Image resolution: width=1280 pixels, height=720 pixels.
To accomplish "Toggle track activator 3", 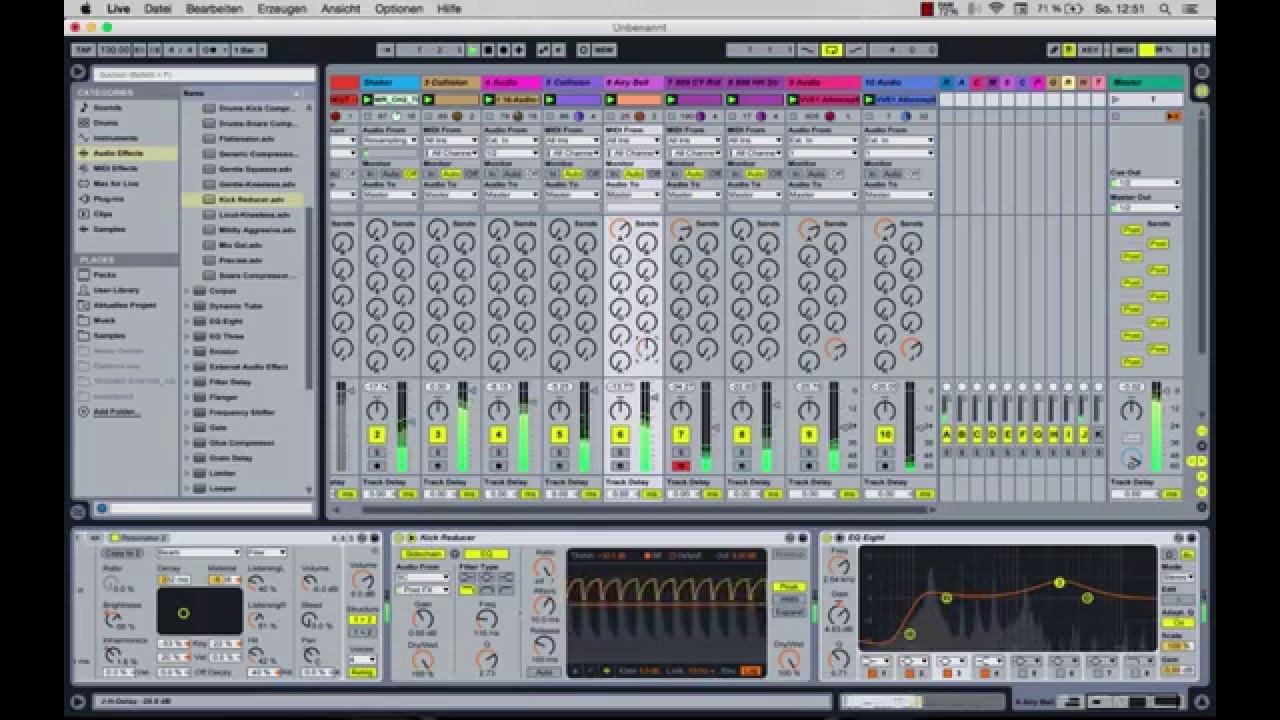I will (x=438, y=435).
